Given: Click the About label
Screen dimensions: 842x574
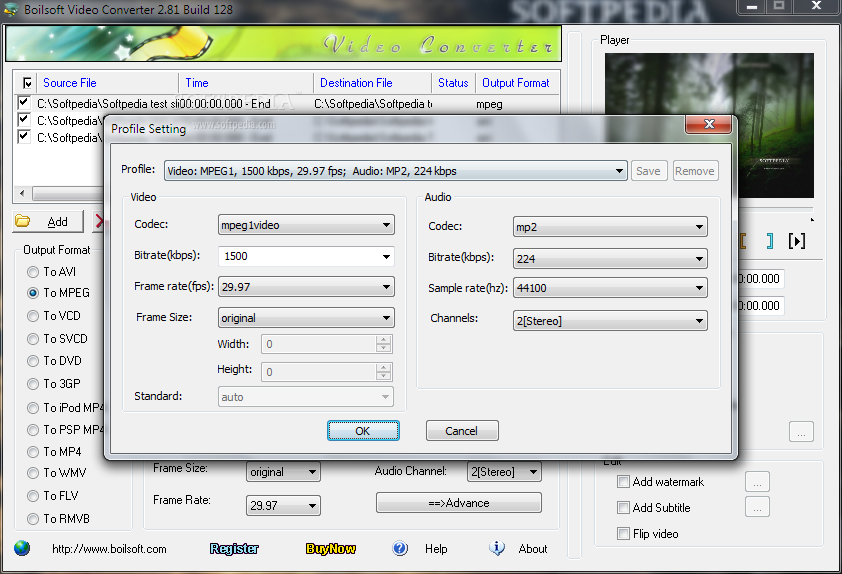Looking at the screenshot, I should point(533,549).
